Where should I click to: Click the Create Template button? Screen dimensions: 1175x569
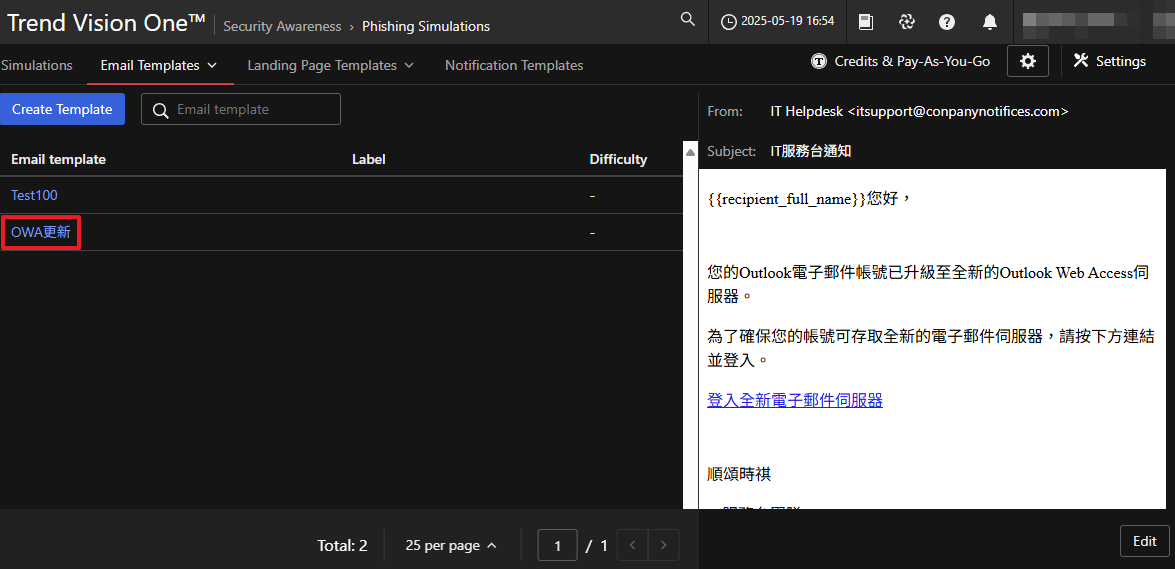coord(62,109)
